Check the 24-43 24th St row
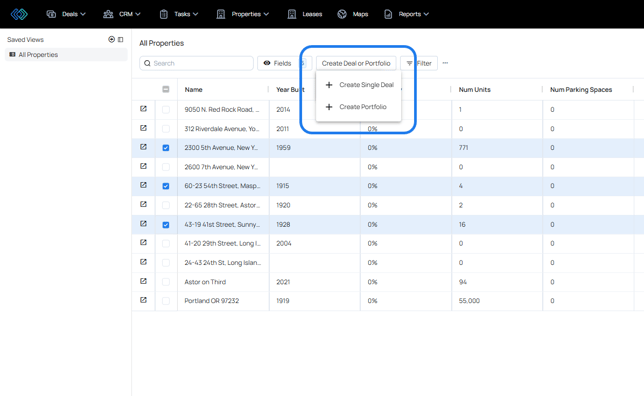 click(x=166, y=263)
